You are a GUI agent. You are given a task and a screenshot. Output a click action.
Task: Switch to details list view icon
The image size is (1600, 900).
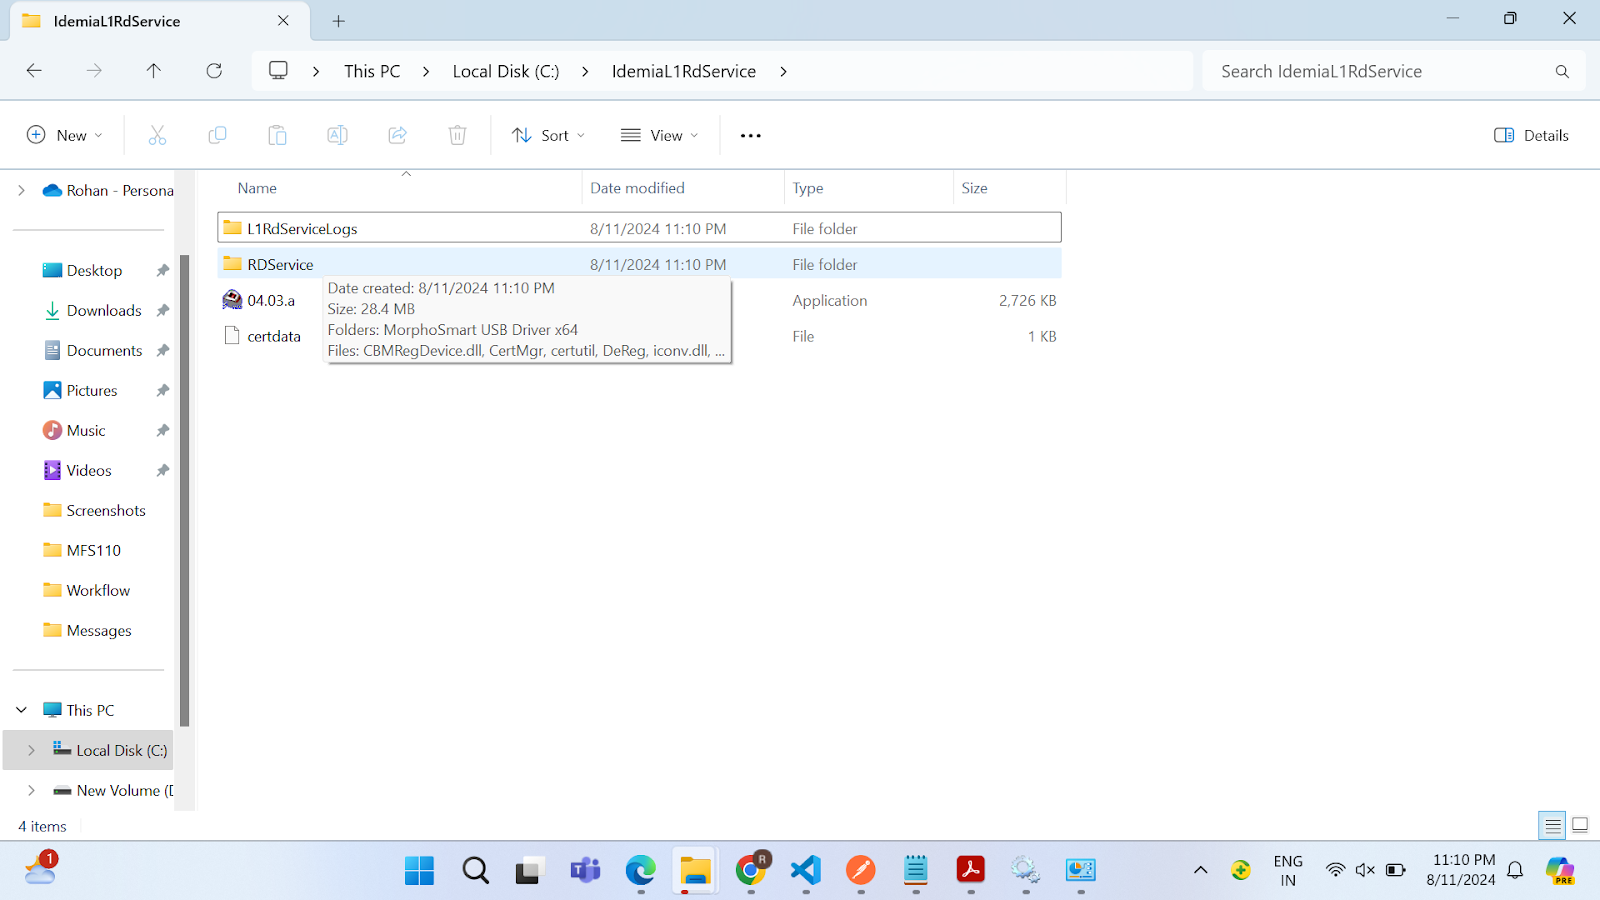1552,826
